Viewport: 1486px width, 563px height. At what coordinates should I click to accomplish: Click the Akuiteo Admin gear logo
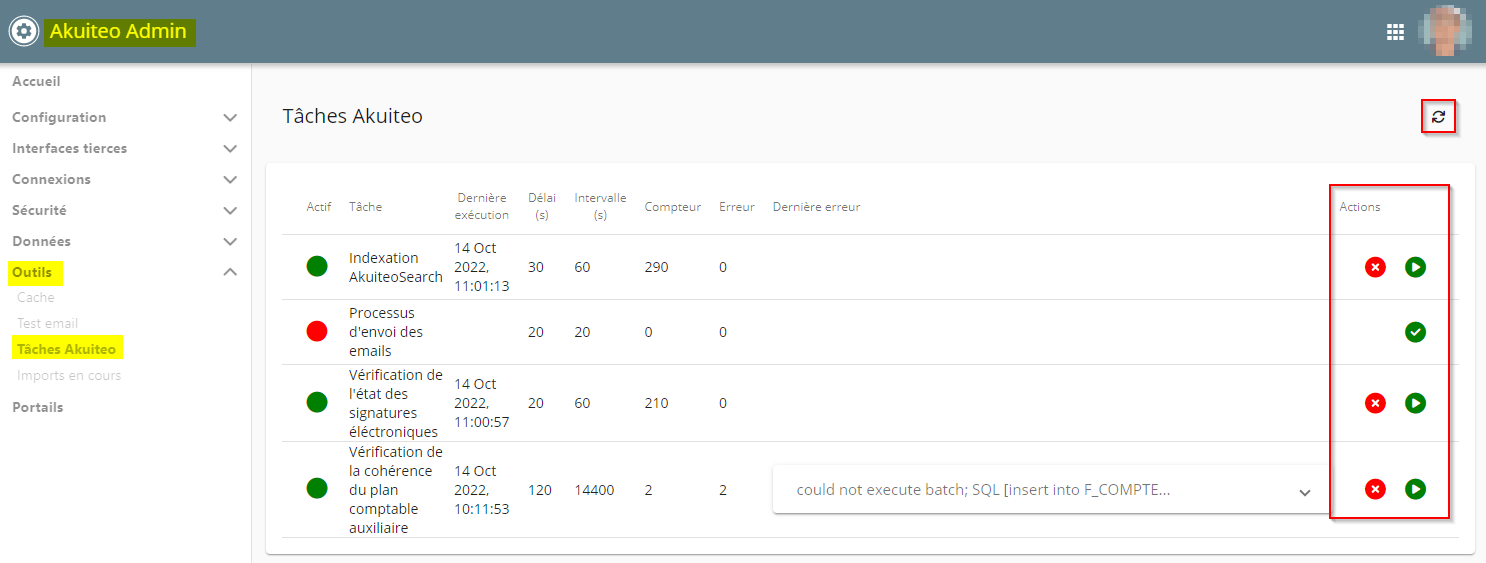click(23, 32)
